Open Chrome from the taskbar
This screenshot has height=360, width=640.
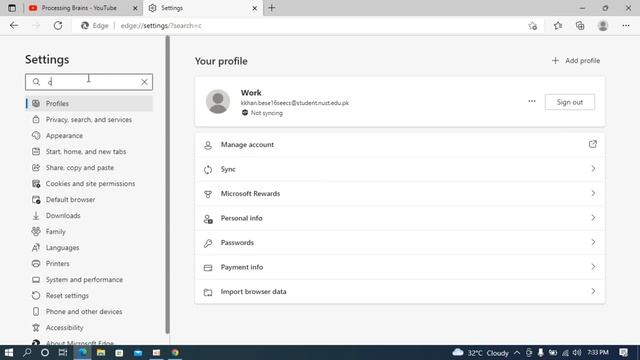pyautogui.click(x=175, y=352)
